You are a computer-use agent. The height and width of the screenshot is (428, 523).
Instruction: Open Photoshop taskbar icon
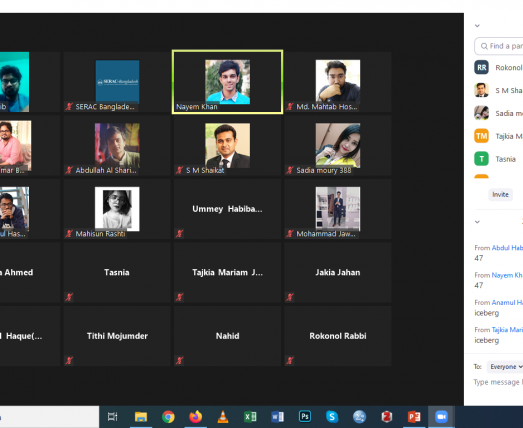pos(305,417)
